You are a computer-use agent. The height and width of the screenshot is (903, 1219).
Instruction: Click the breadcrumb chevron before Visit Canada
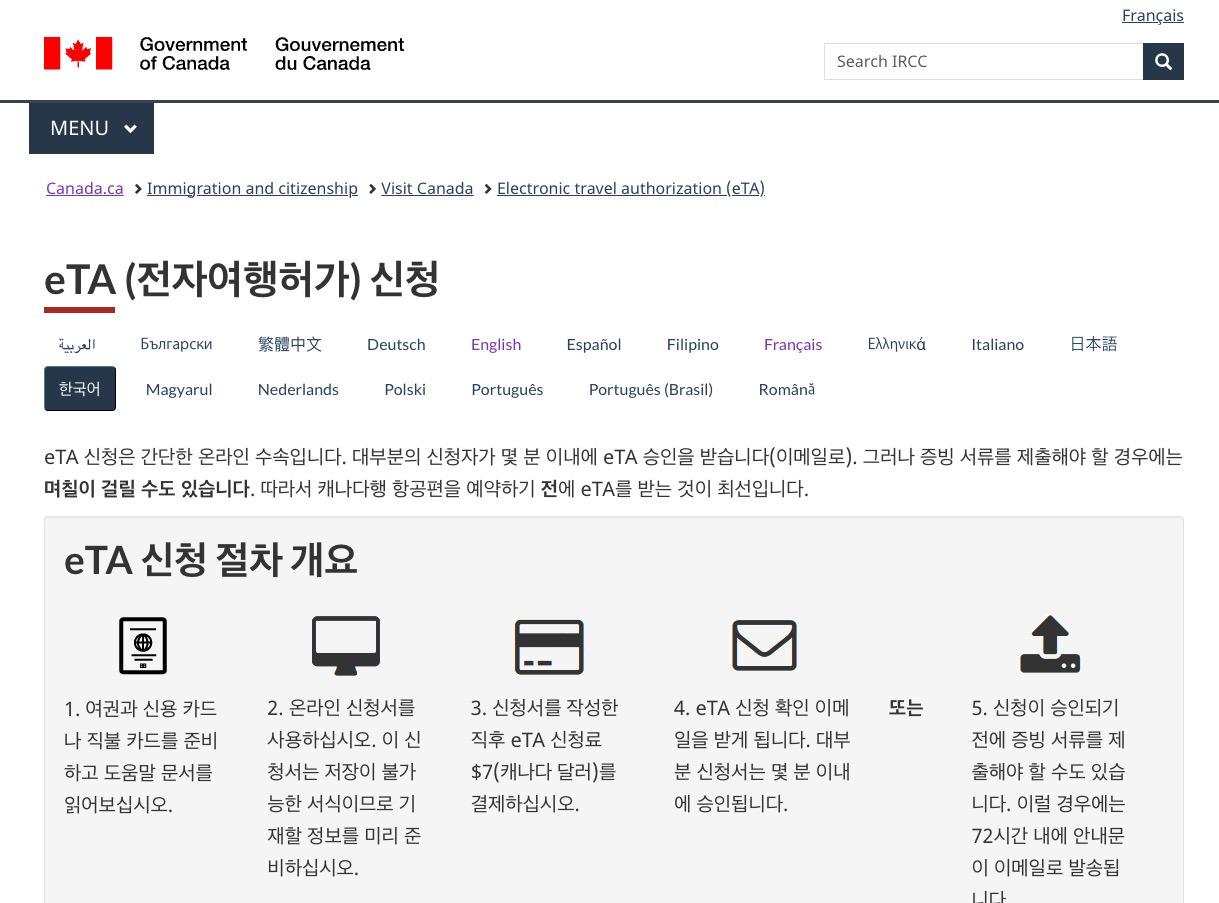click(371, 188)
